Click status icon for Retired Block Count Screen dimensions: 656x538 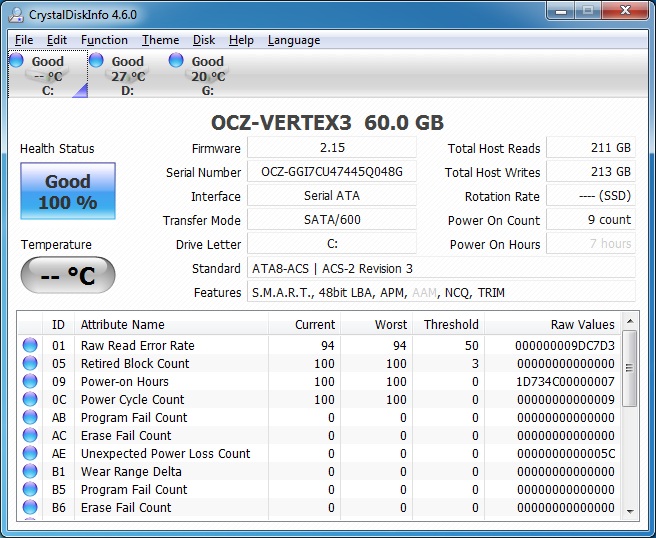pos(30,363)
